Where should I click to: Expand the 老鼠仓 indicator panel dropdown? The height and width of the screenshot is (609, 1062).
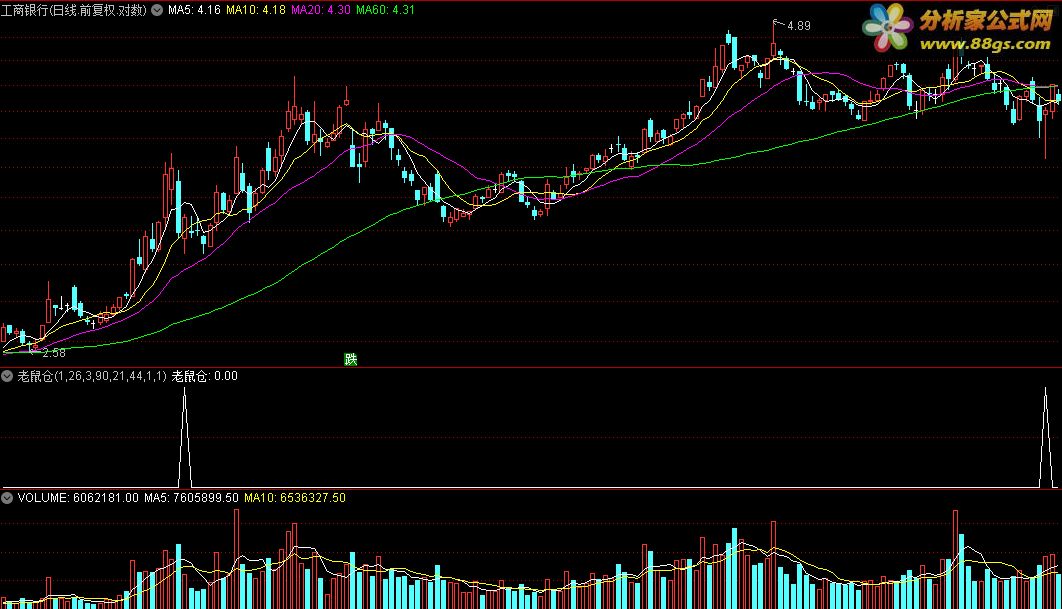7,376
